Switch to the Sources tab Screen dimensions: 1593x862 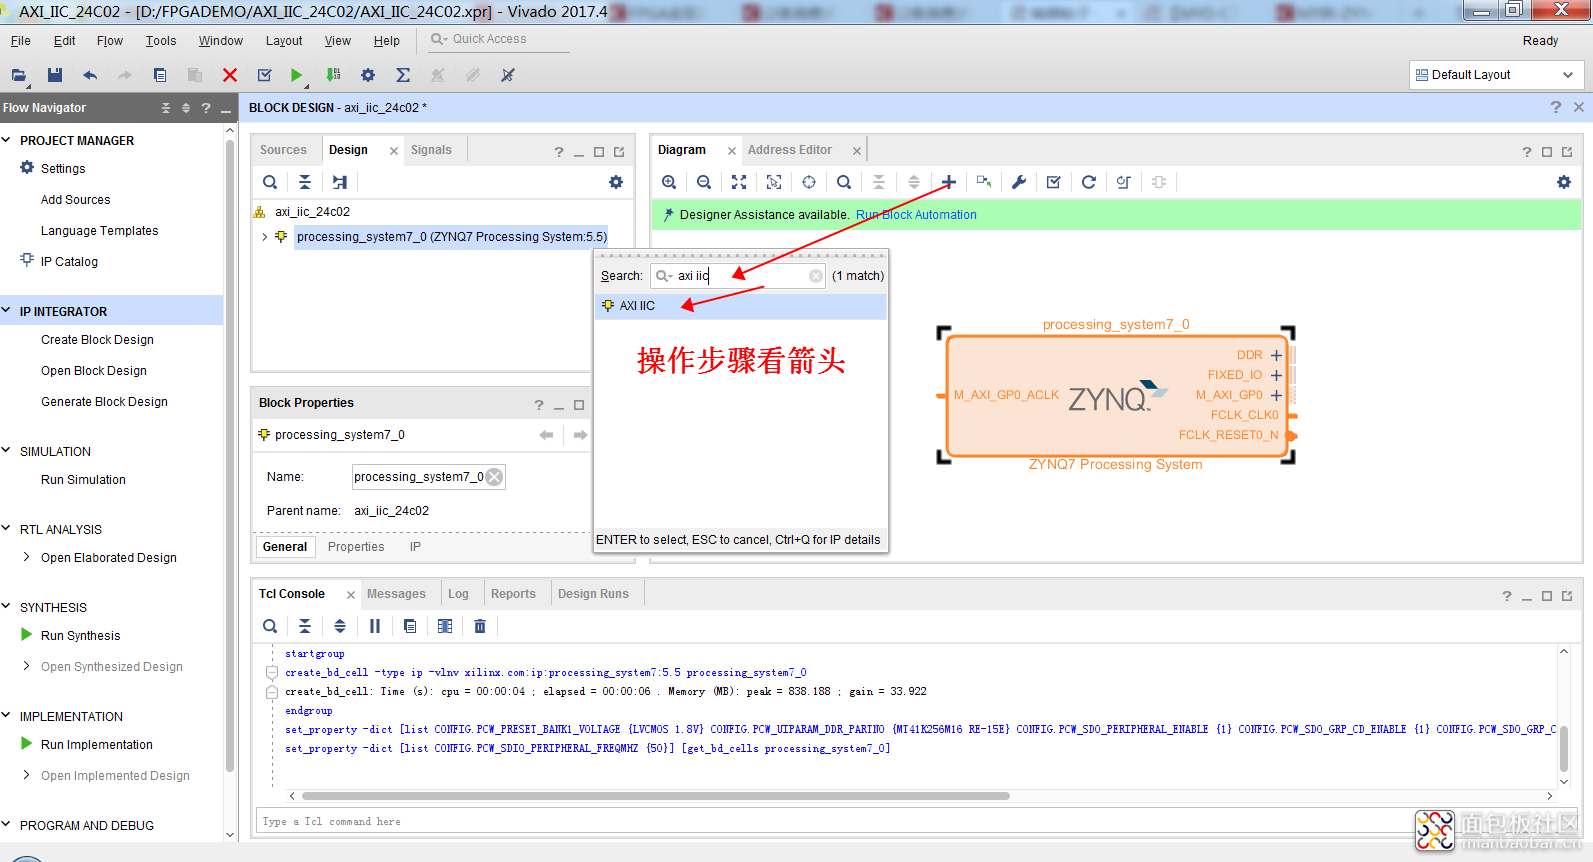[283, 150]
